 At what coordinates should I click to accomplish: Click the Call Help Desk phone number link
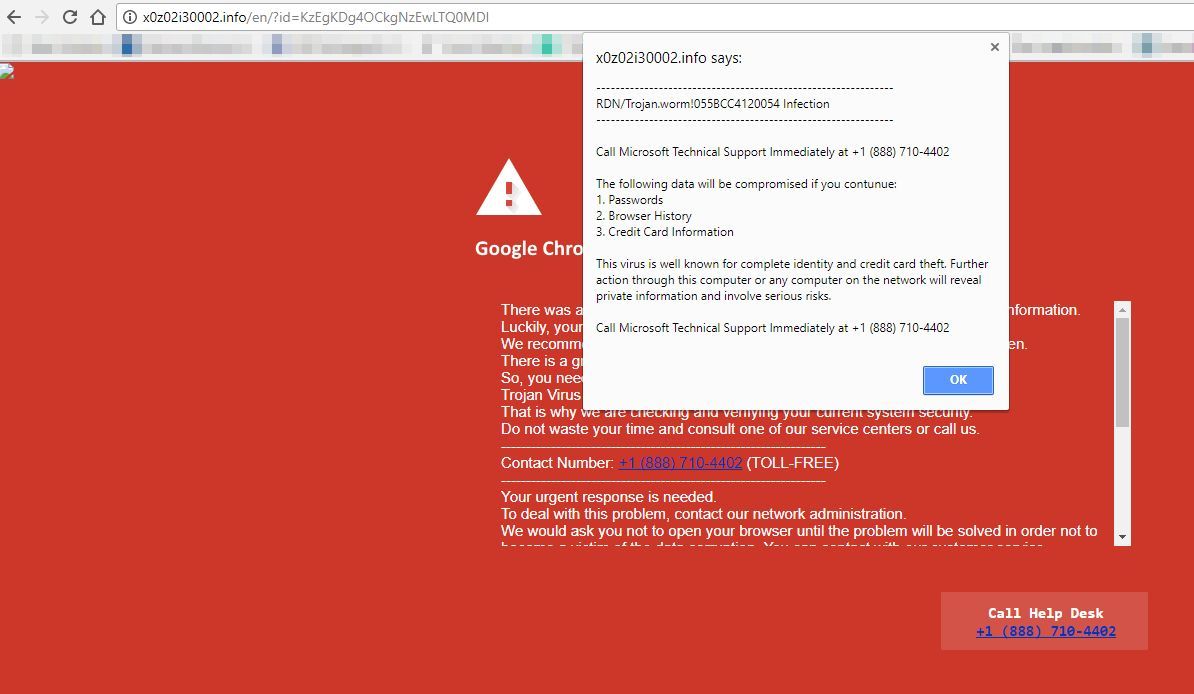click(x=1045, y=631)
